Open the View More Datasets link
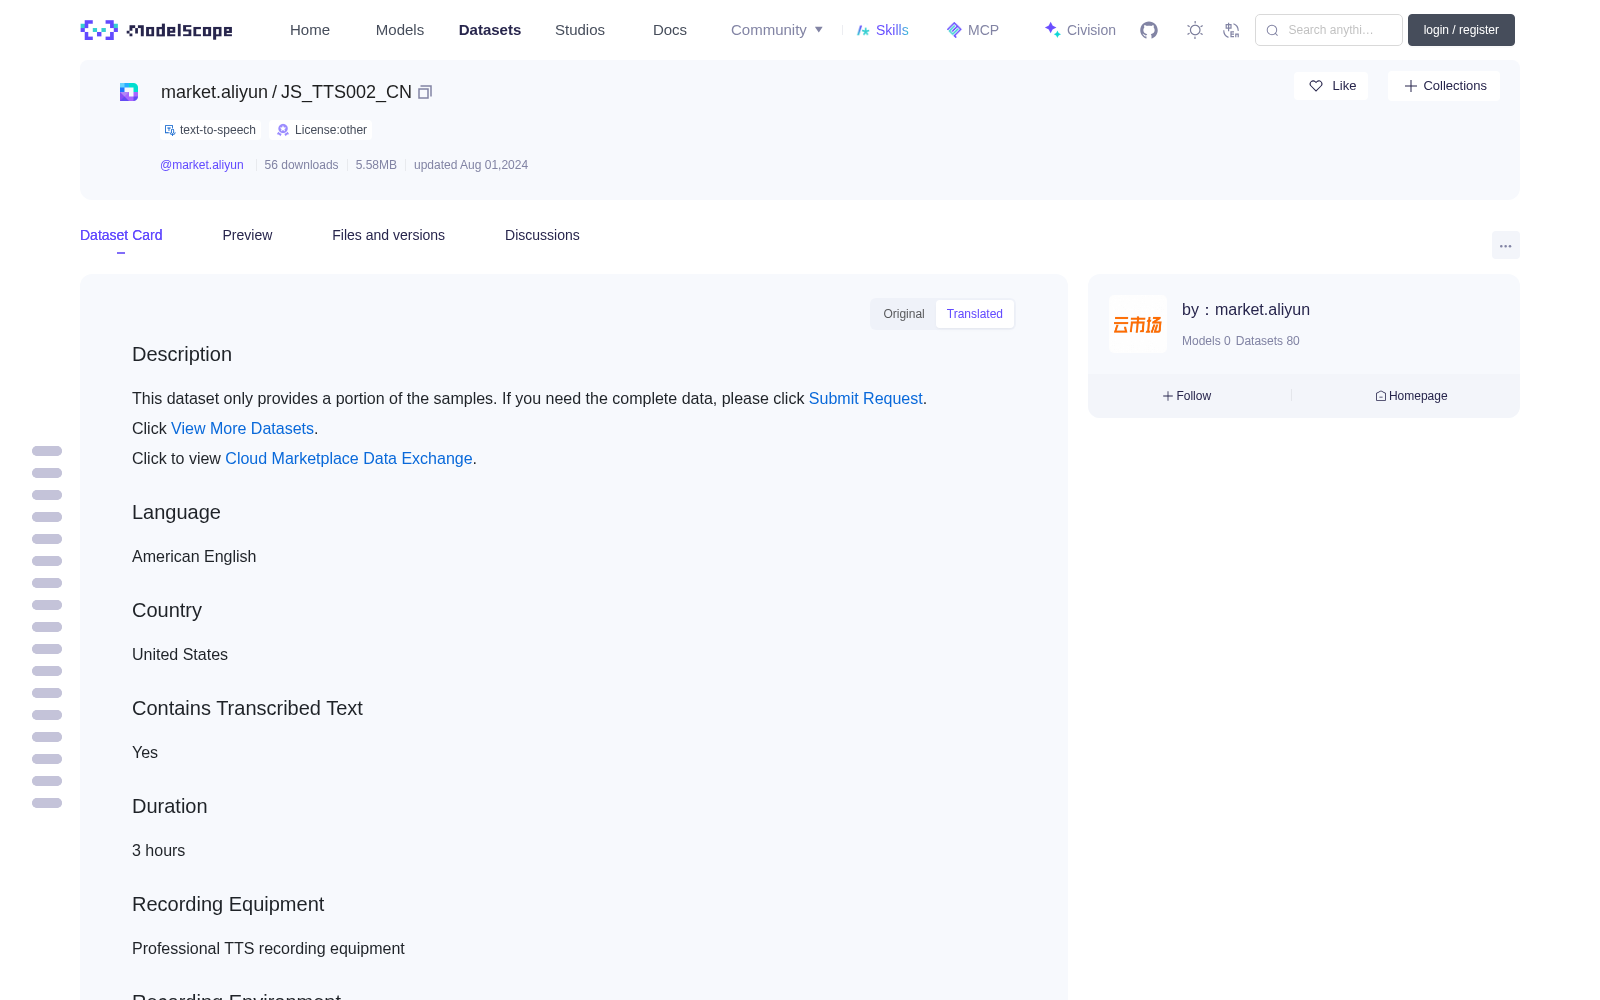The height and width of the screenshot is (1000, 1600). (x=243, y=428)
